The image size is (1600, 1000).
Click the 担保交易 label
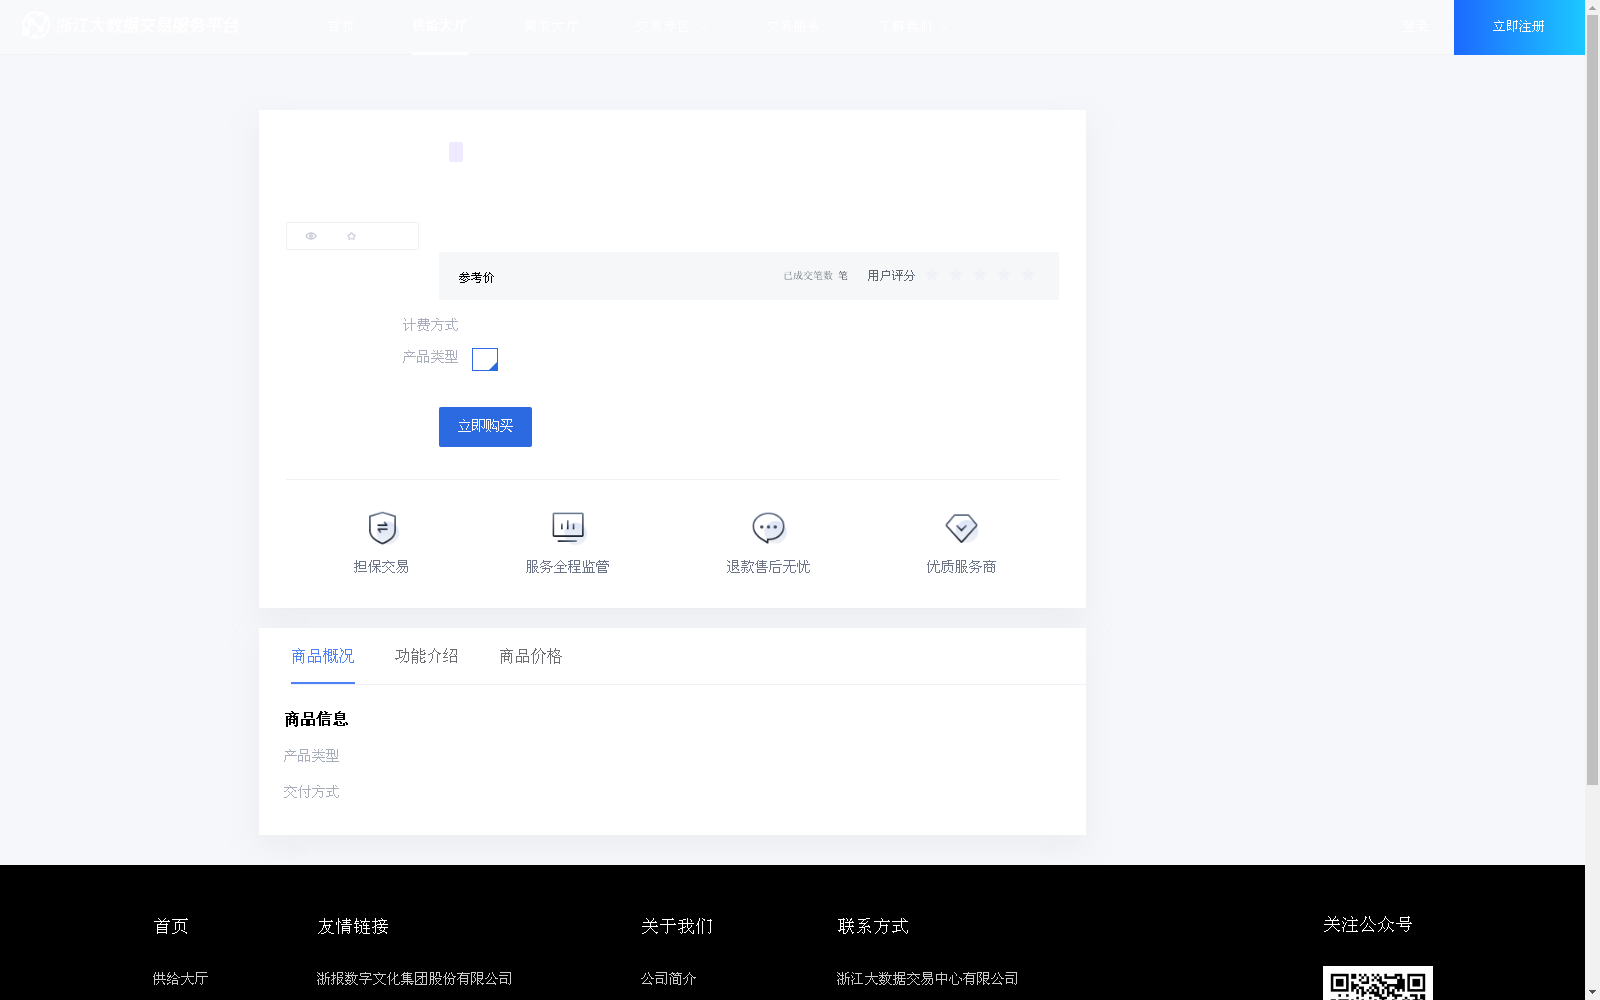point(381,566)
